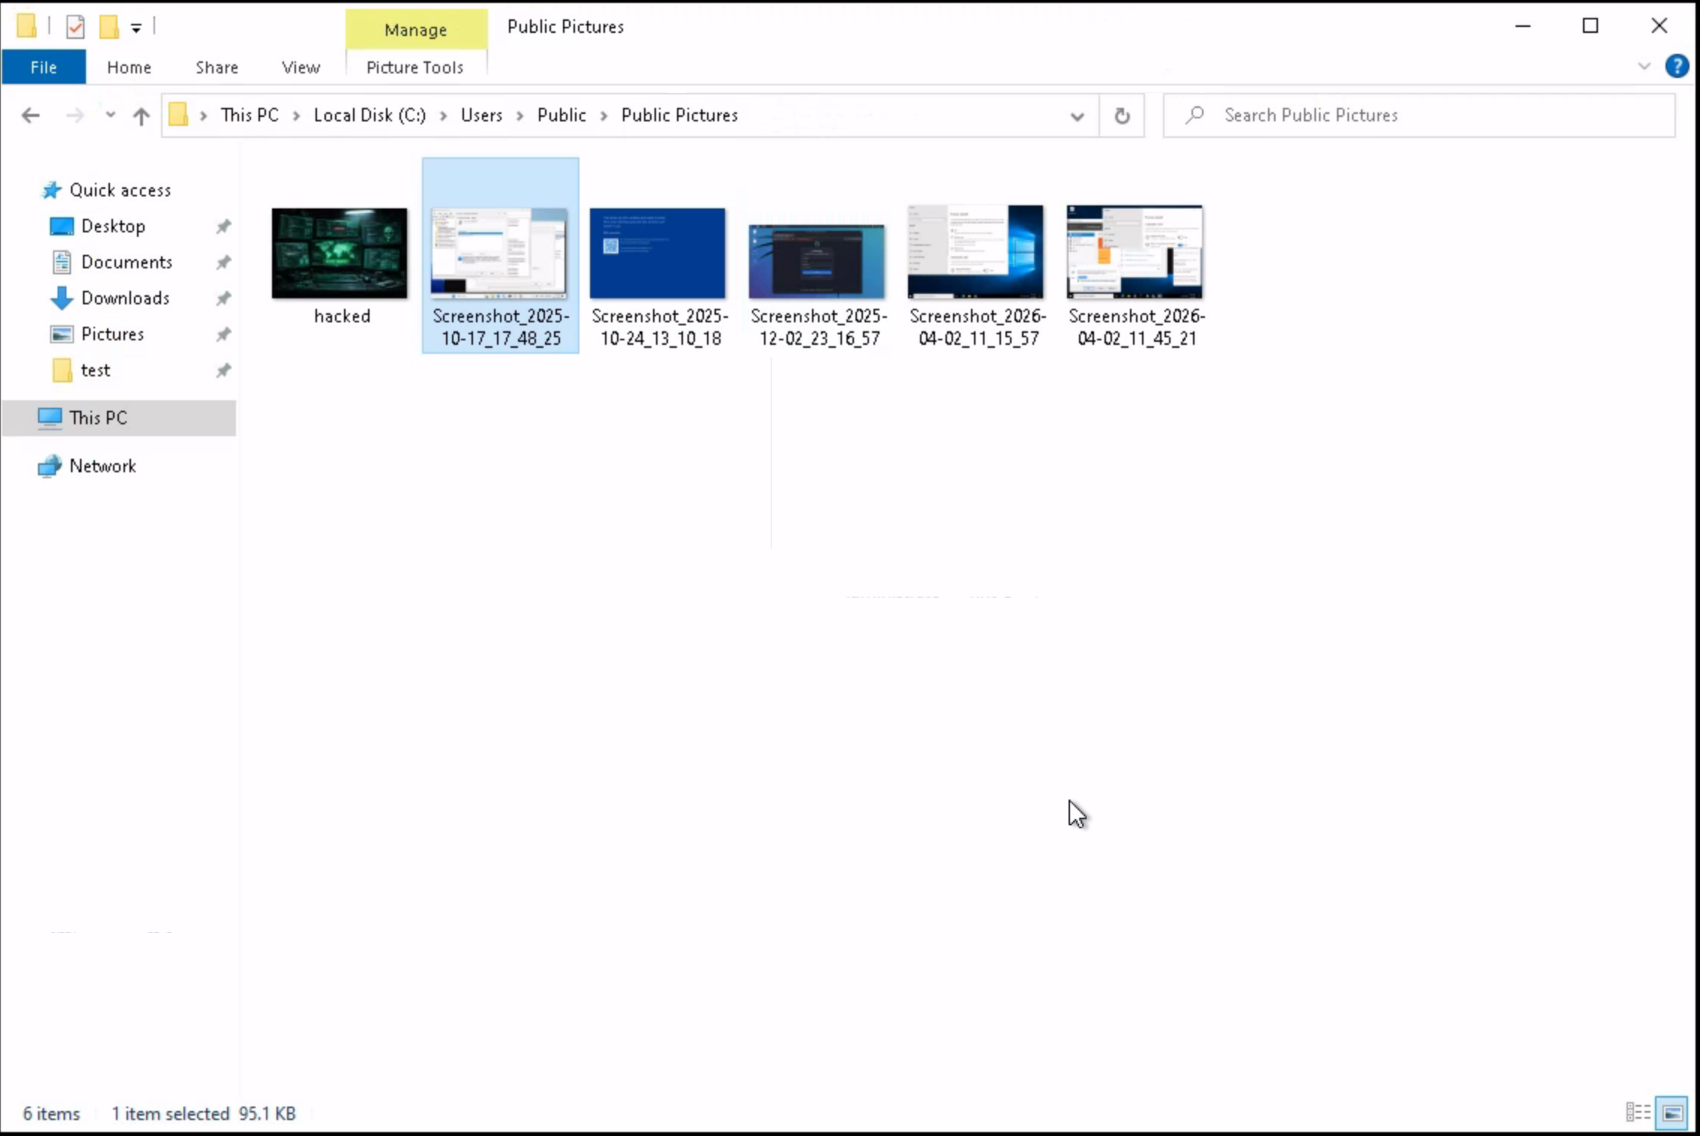The width and height of the screenshot is (1700, 1136).
Task: Click the 6 items status text
Action: tap(51, 1113)
